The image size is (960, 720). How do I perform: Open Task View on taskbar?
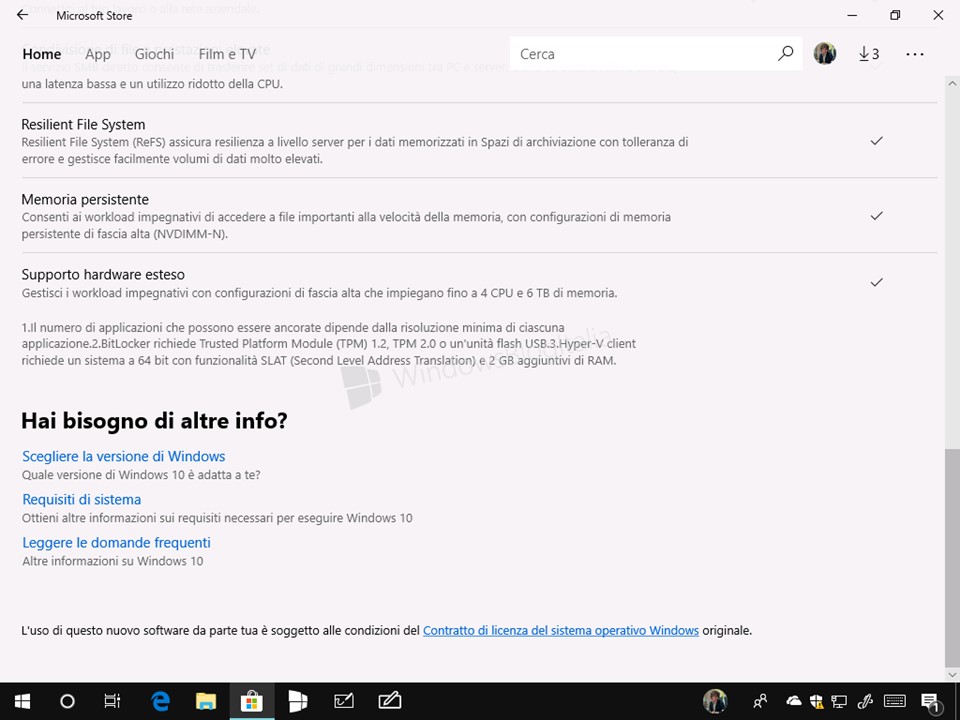click(x=113, y=701)
